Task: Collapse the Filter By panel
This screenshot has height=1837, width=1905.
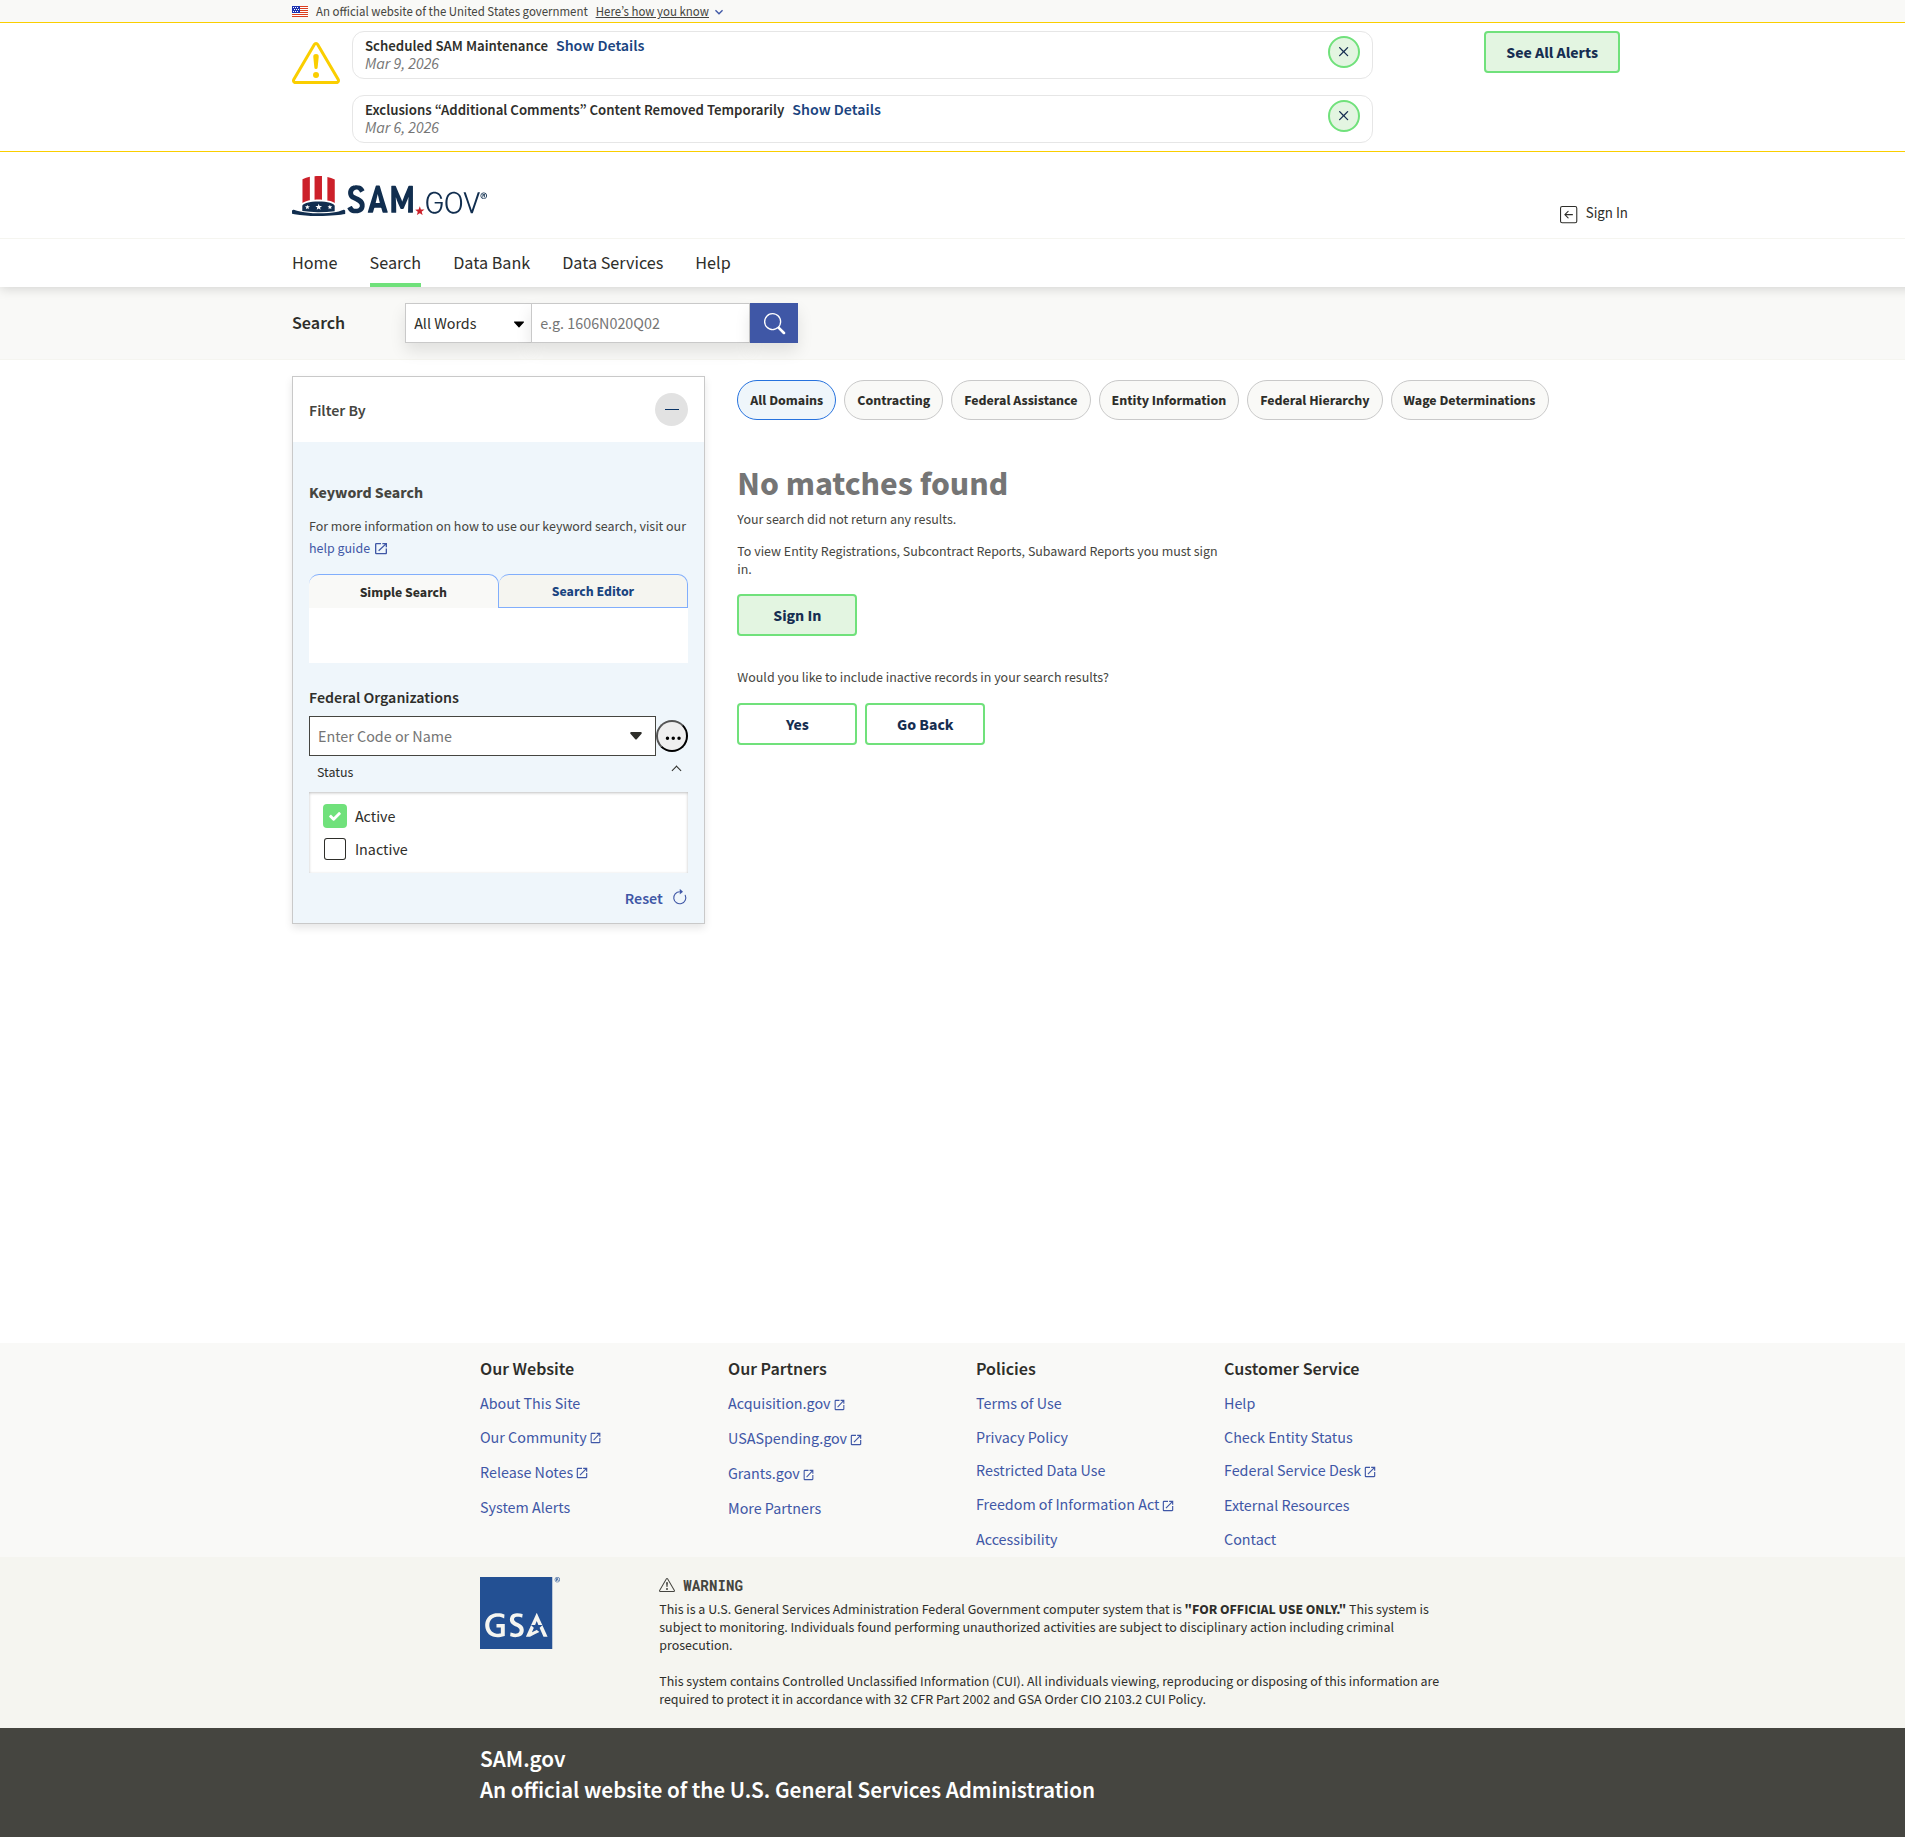Action: (x=671, y=410)
